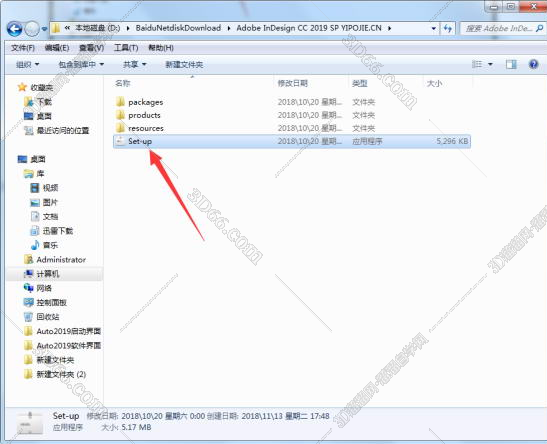Open the Auto2019启动界面 folder
This screenshot has height=444, width=547.
(69, 331)
